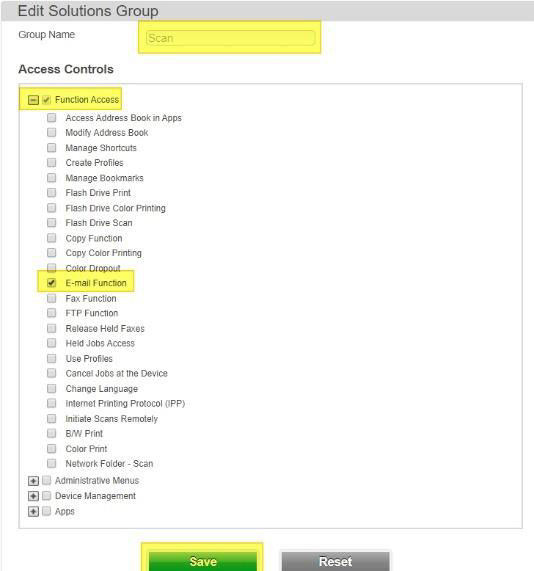Collapse the Function Access tree node
This screenshot has width=534, height=571.
pos(33,100)
